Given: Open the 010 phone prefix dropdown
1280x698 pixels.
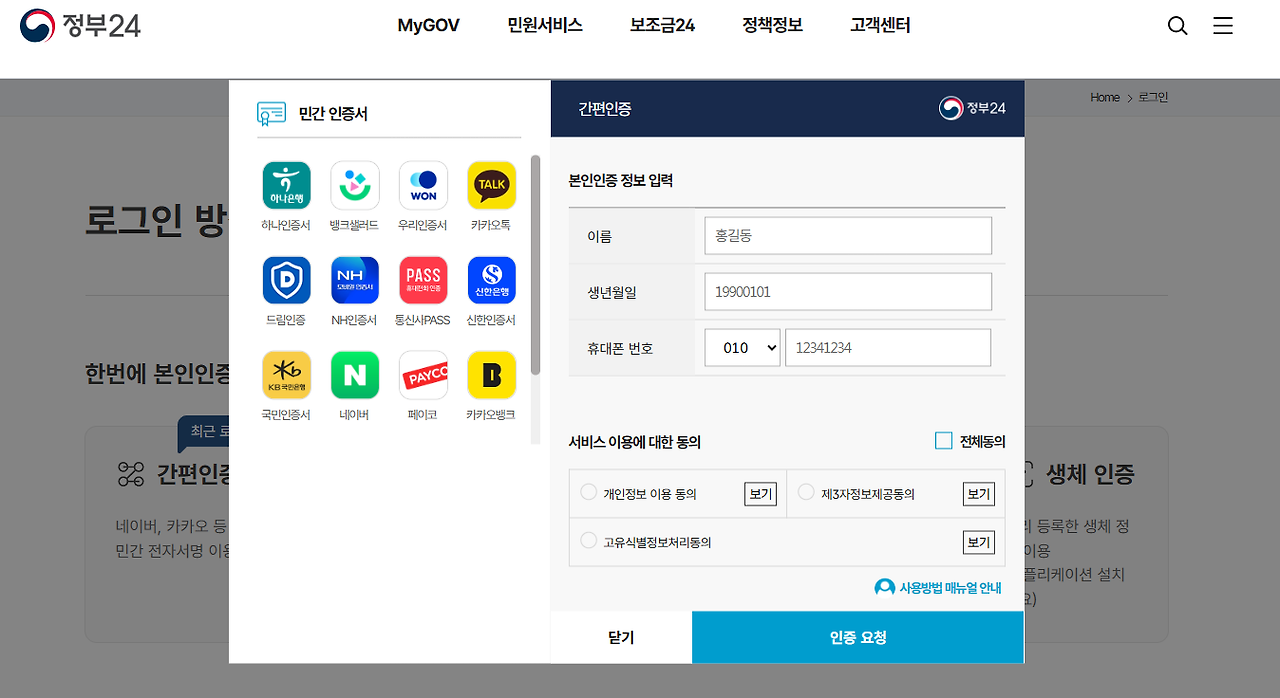Looking at the screenshot, I should (x=742, y=348).
